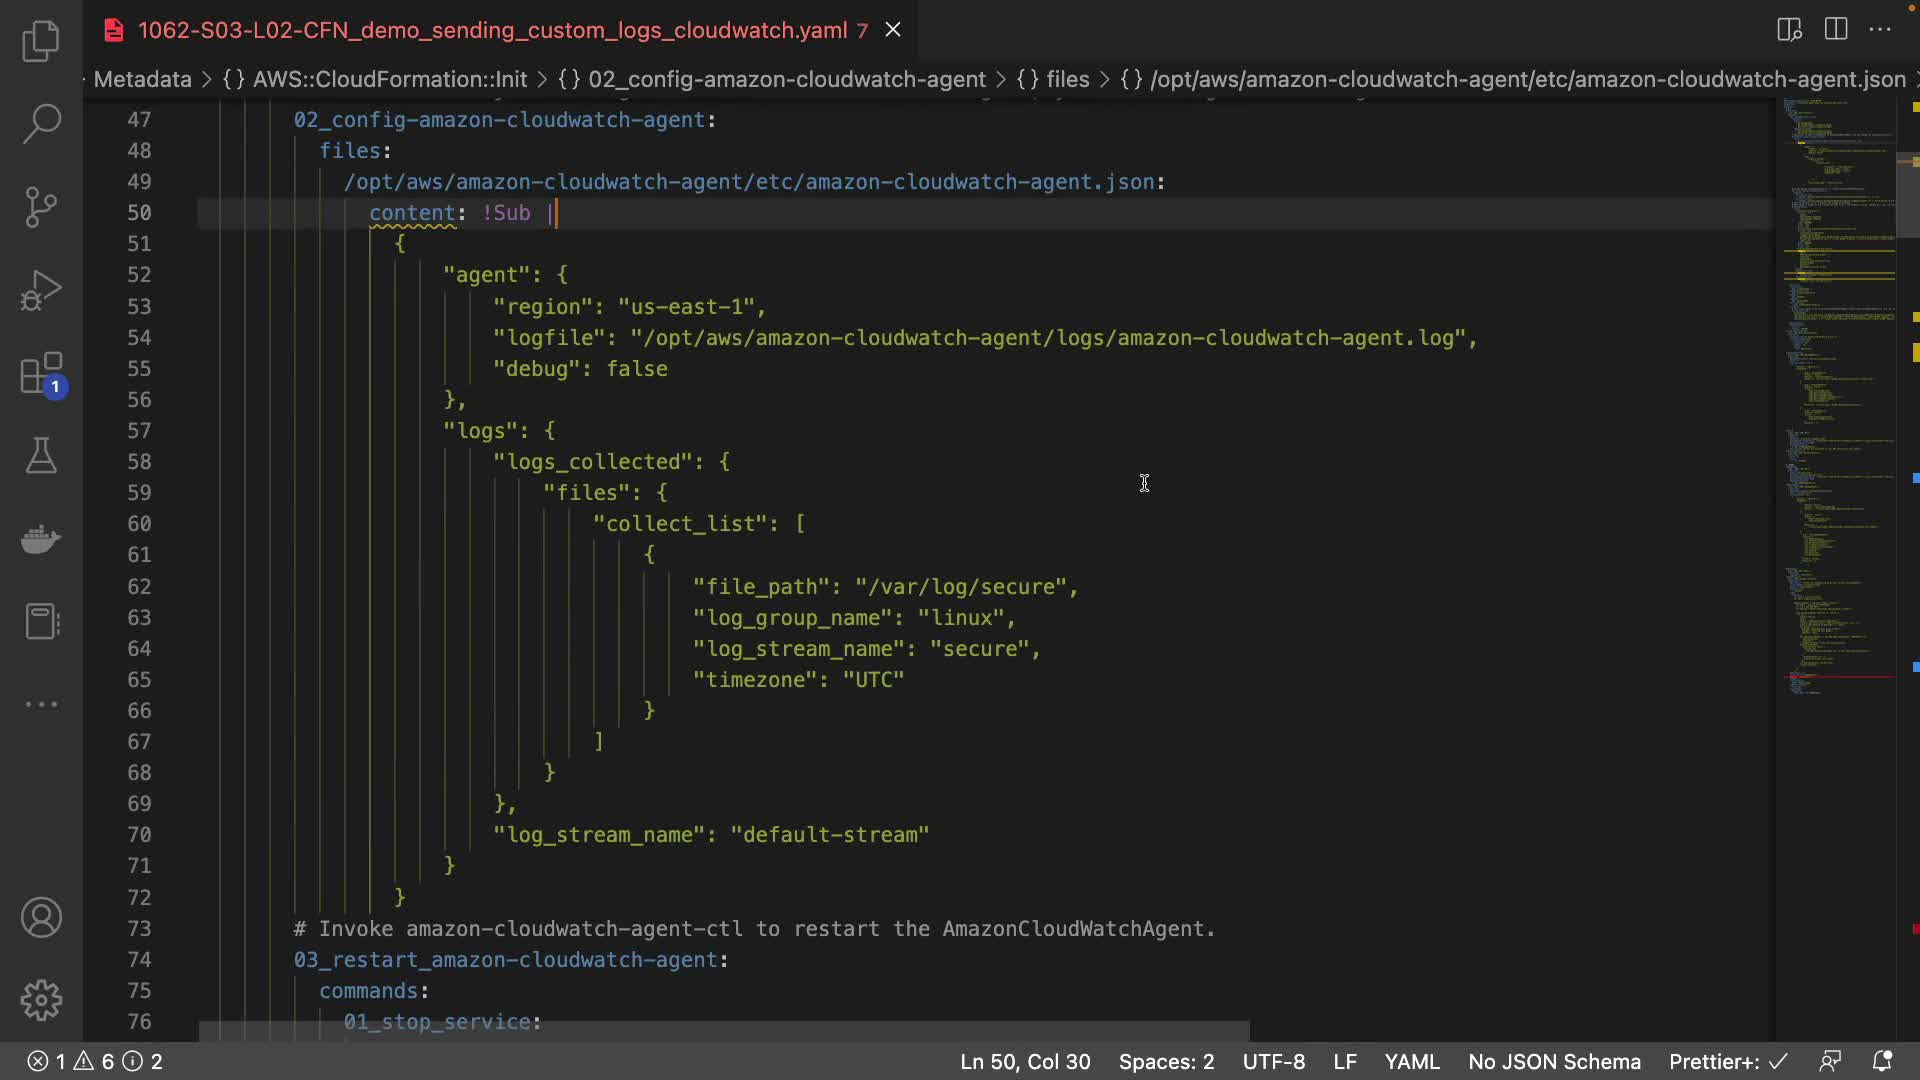
Task: Open Source Control view
Action: click(41, 207)
